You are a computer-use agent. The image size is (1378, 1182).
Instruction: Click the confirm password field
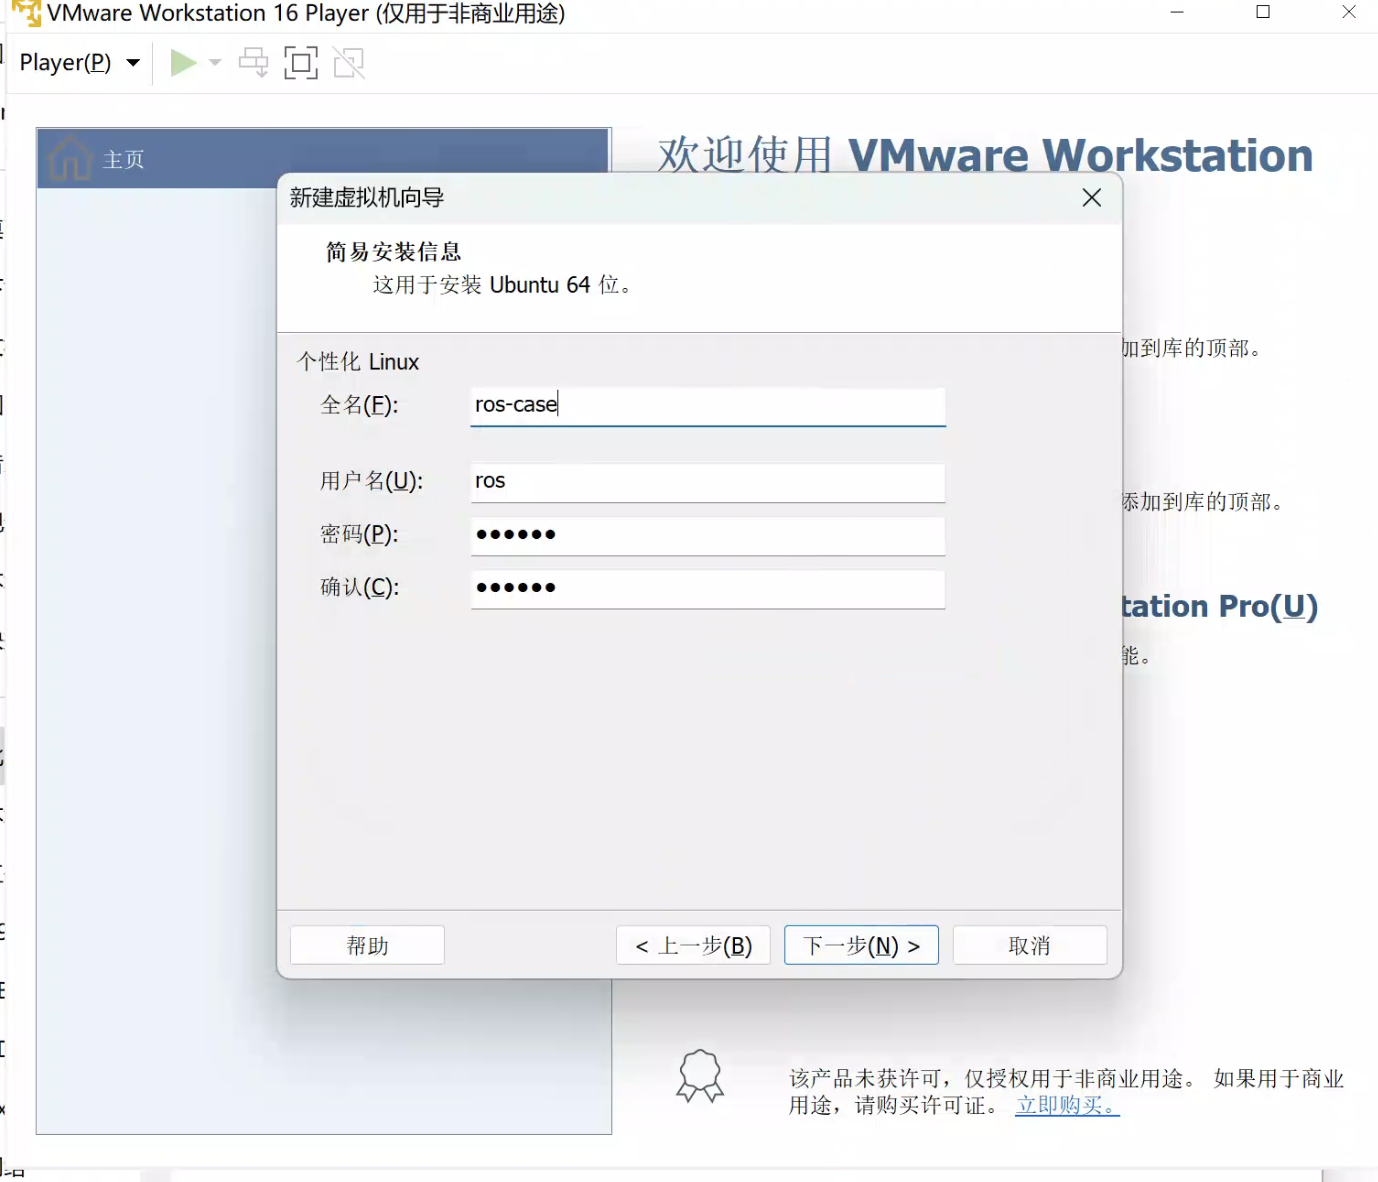708,588
